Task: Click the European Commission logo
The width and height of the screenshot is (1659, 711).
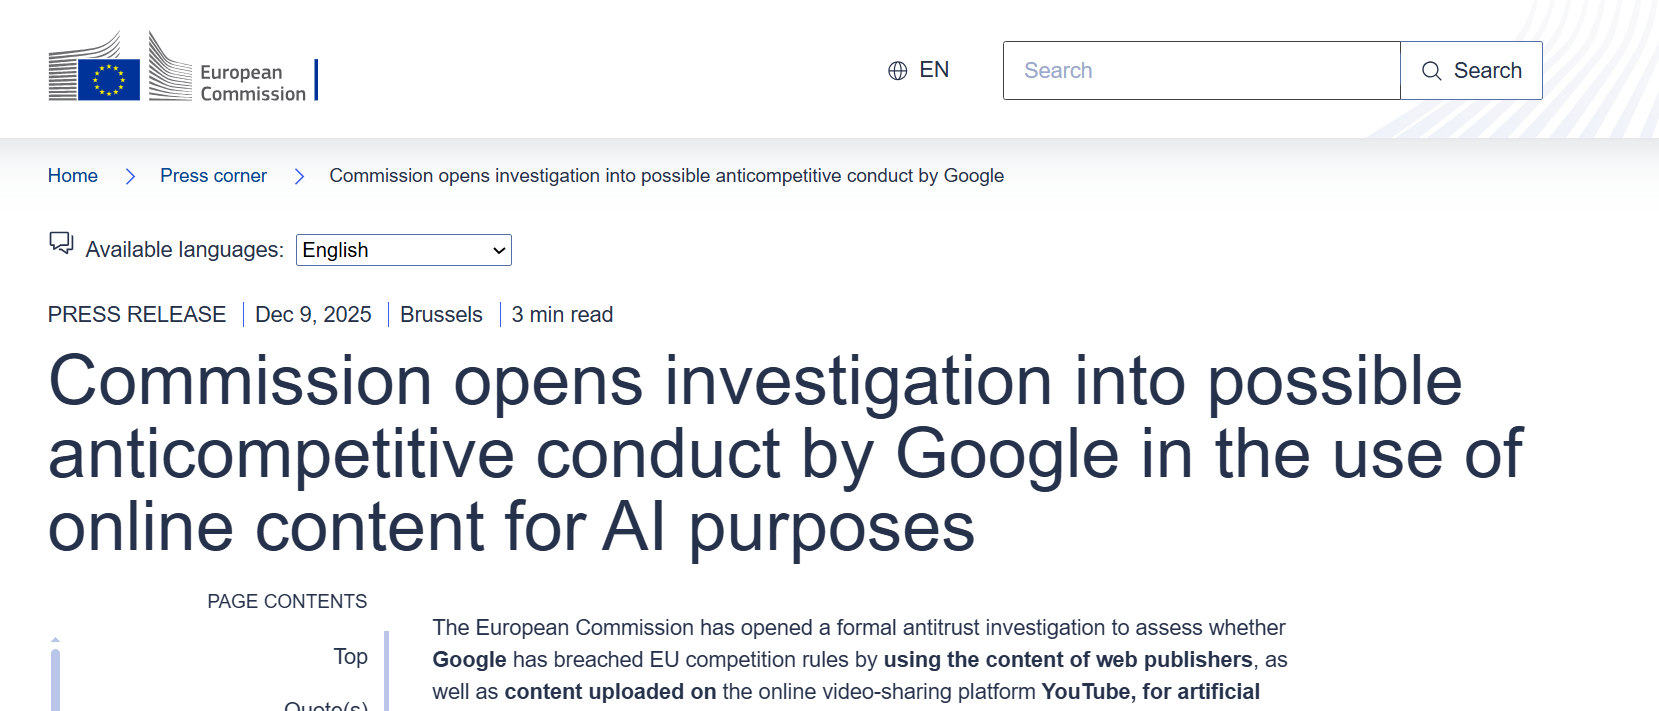Action: point(178,68)
